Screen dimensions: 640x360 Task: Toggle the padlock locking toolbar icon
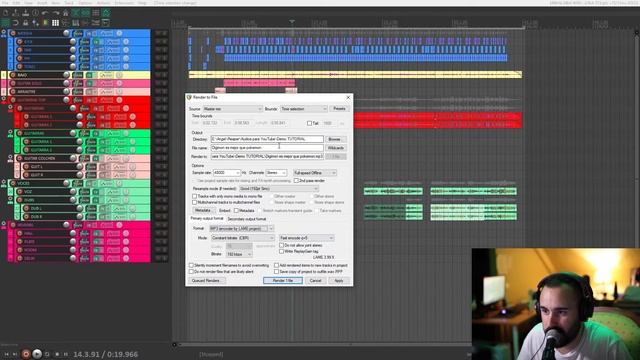coord(25,23)
